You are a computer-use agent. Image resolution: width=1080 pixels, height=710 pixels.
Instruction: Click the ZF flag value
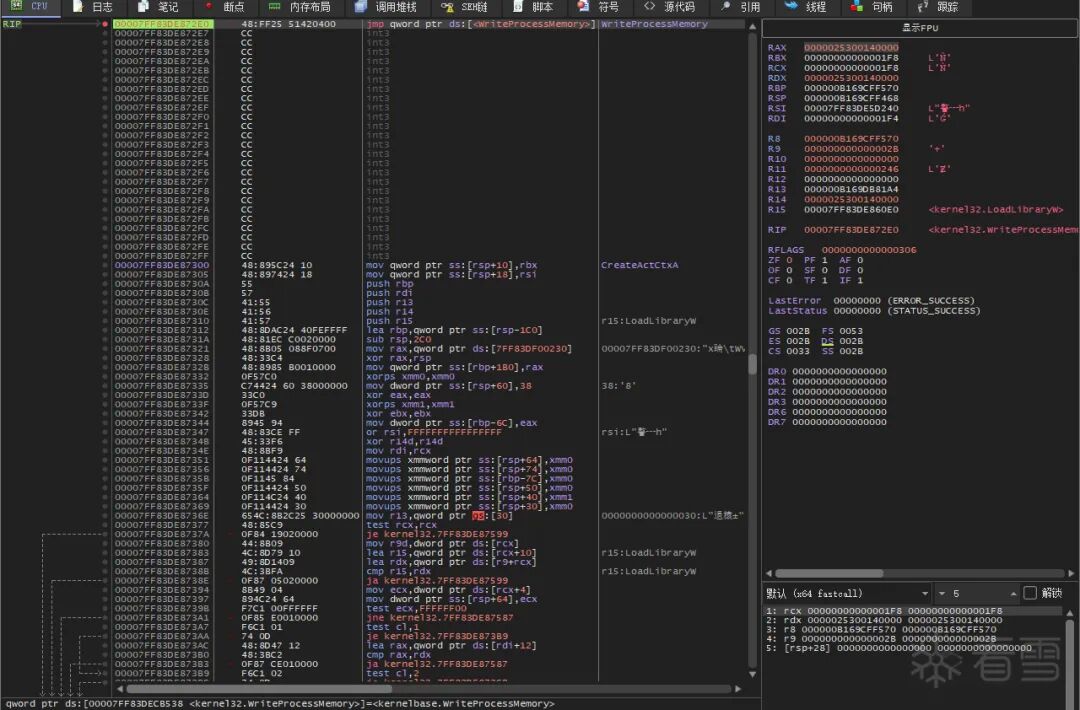click(x=789, y=260)
